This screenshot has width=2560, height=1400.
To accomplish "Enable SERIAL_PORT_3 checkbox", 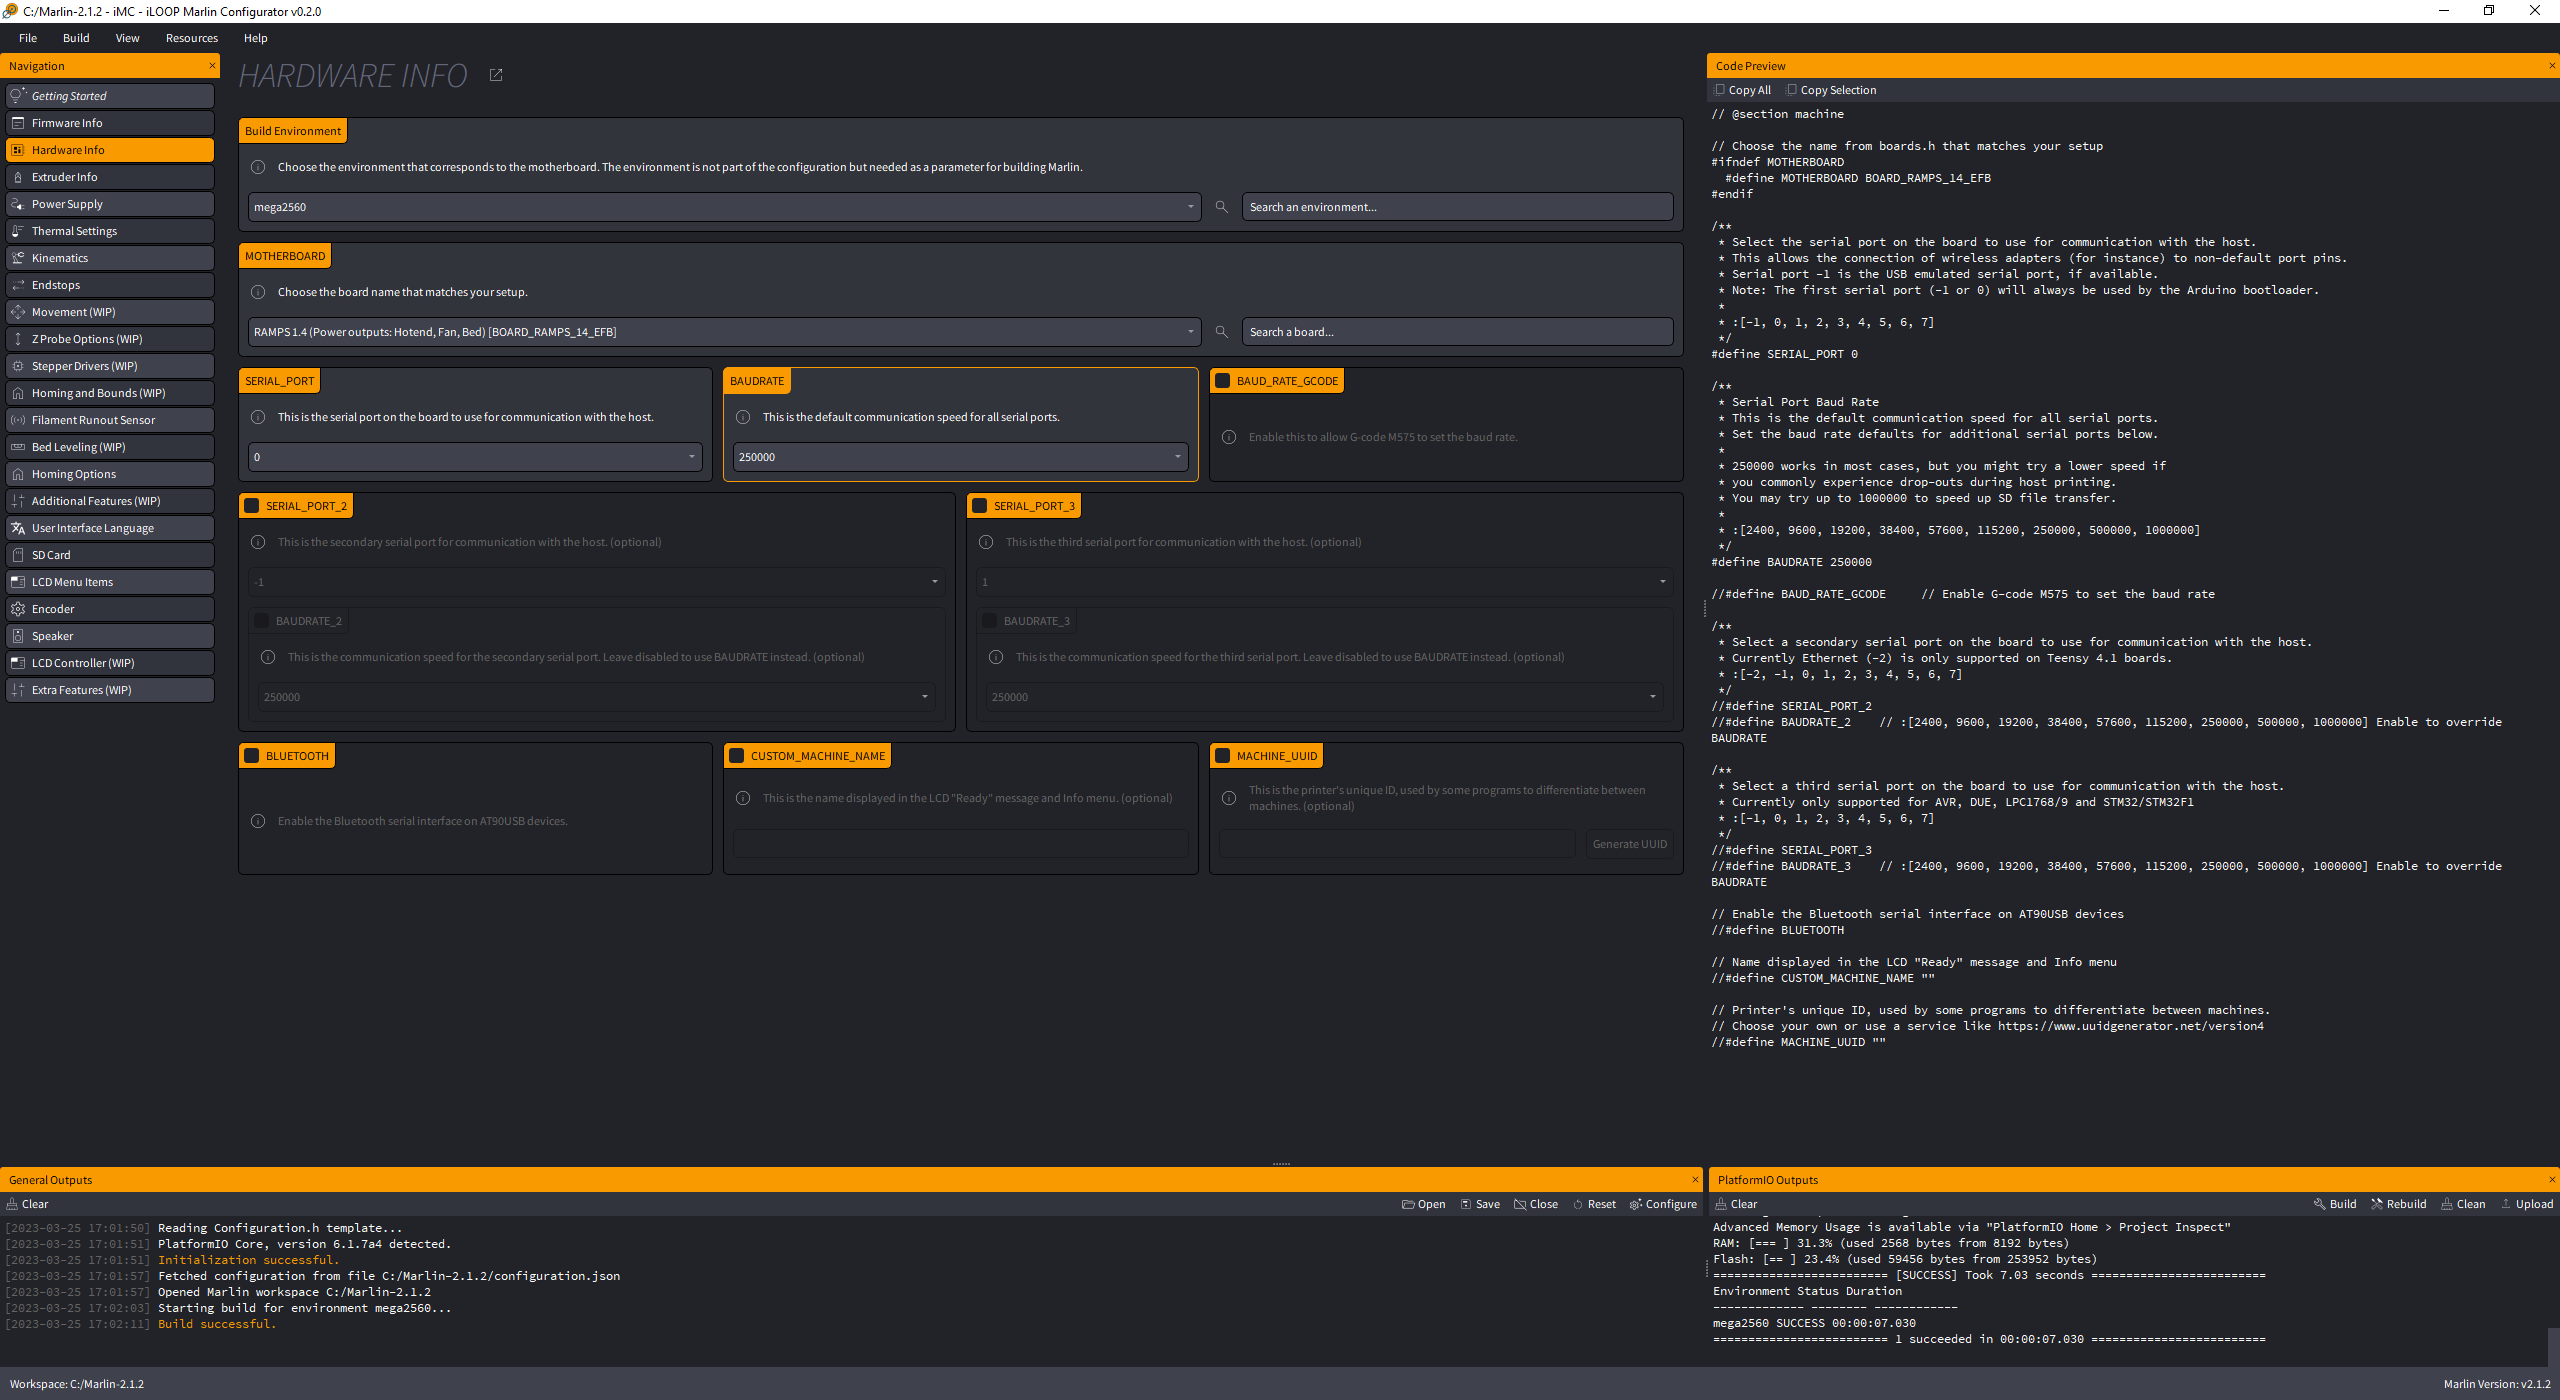I will pos(980,506).
